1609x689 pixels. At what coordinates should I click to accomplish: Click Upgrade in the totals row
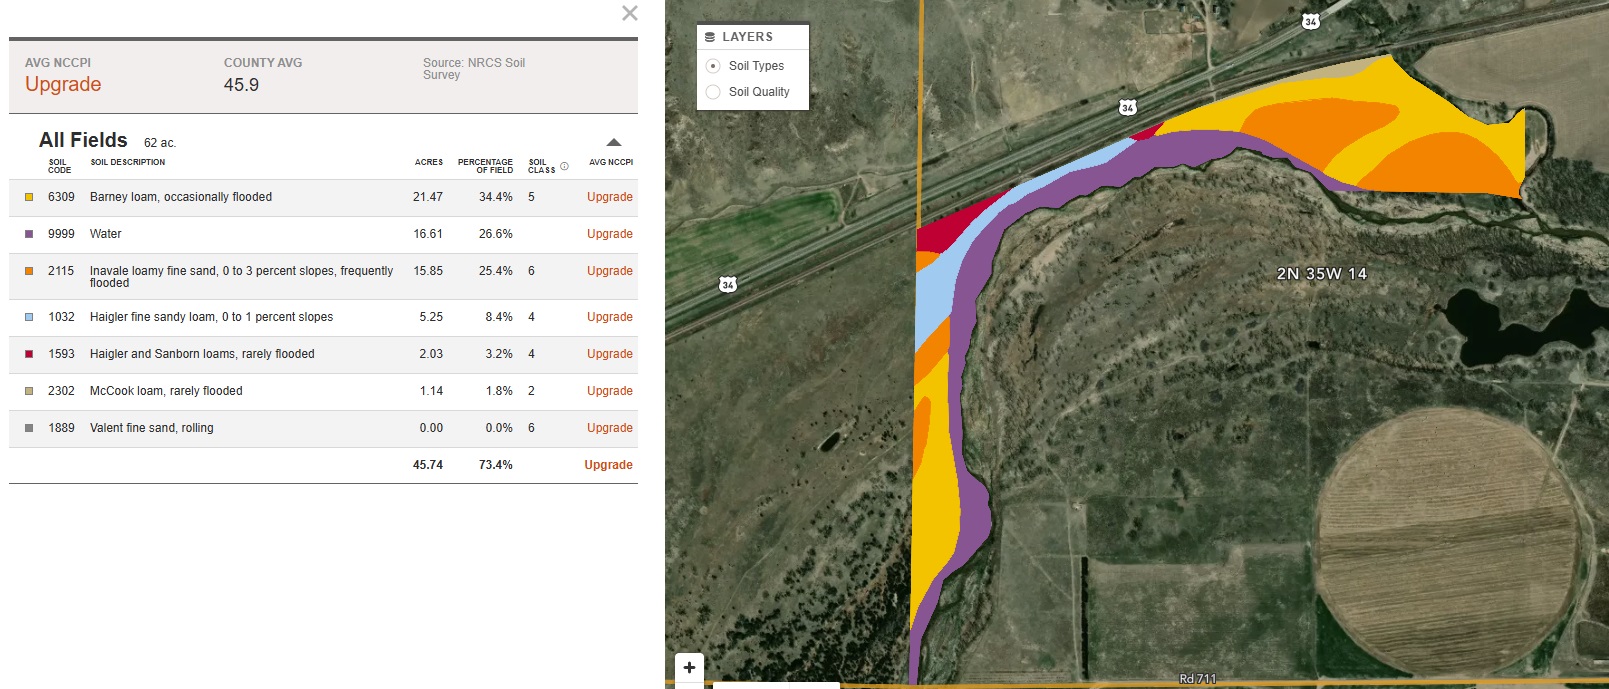click(608, 465)
